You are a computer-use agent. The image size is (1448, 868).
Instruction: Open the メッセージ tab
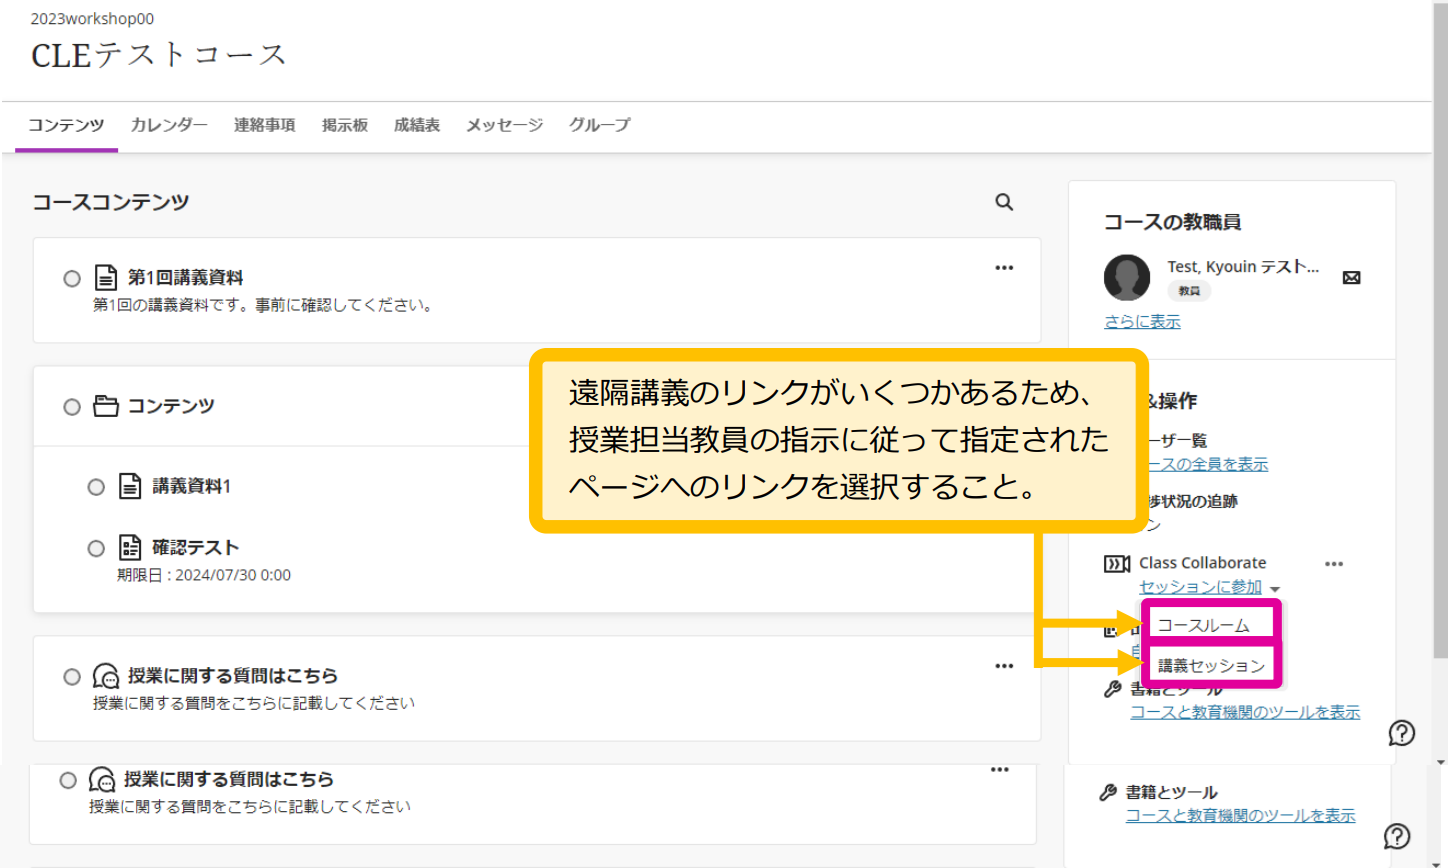tap(504, 125)
